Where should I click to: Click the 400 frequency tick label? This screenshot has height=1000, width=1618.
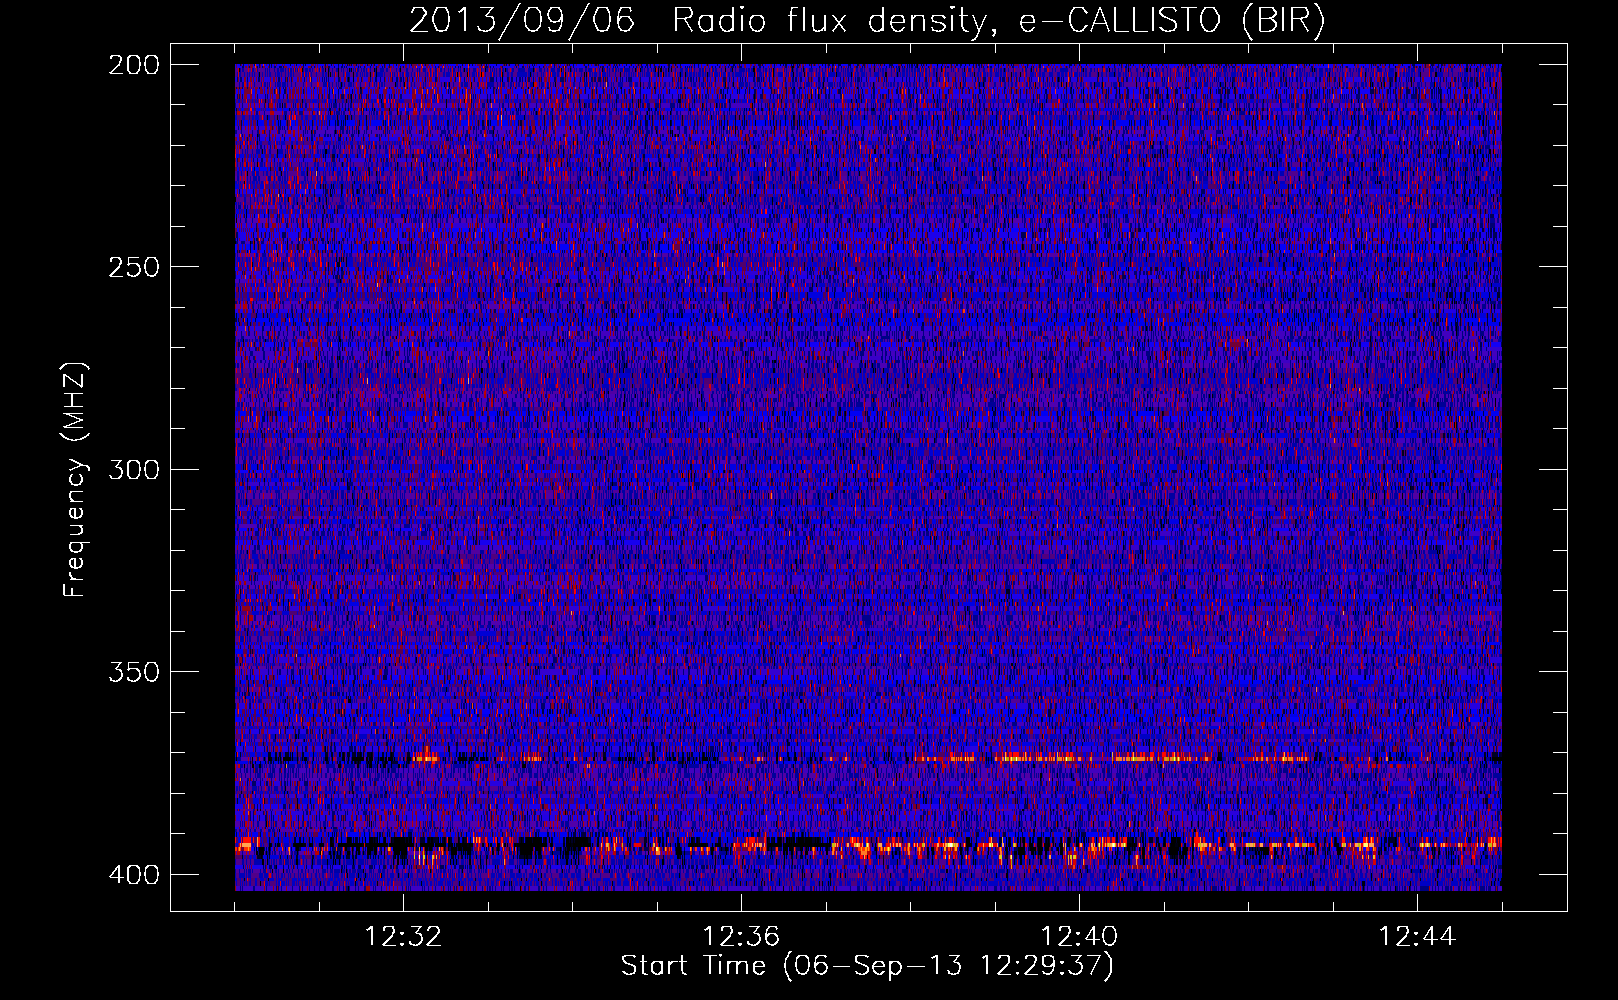133,875
